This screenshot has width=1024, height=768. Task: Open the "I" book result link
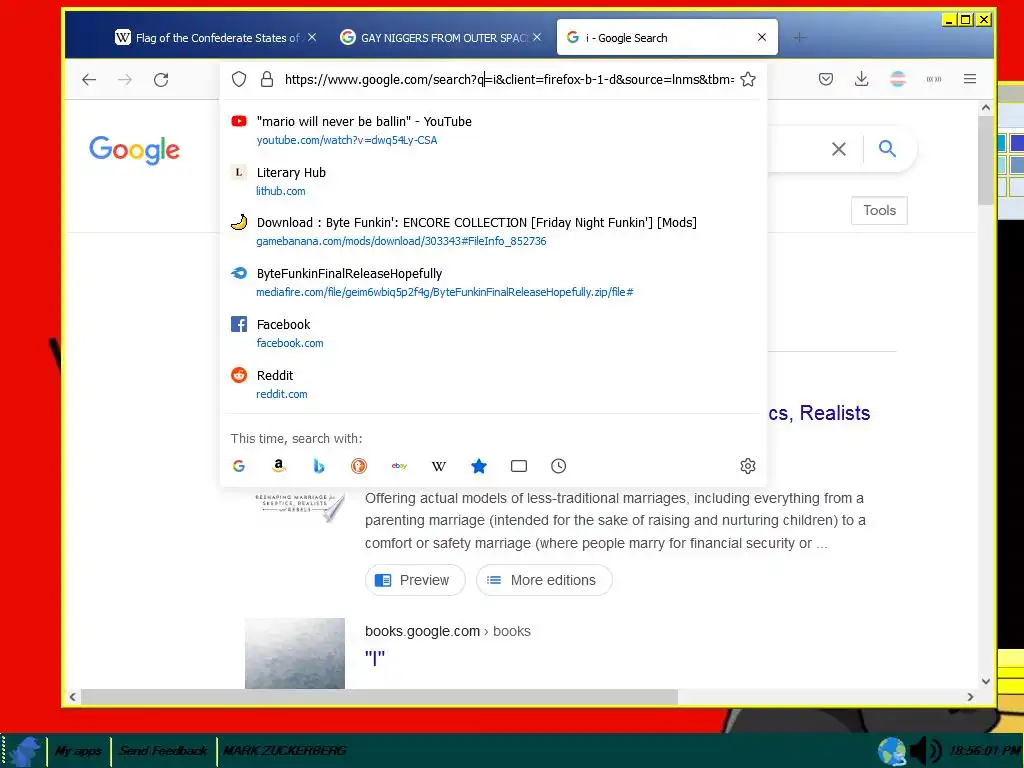click(x=375, y=658)
